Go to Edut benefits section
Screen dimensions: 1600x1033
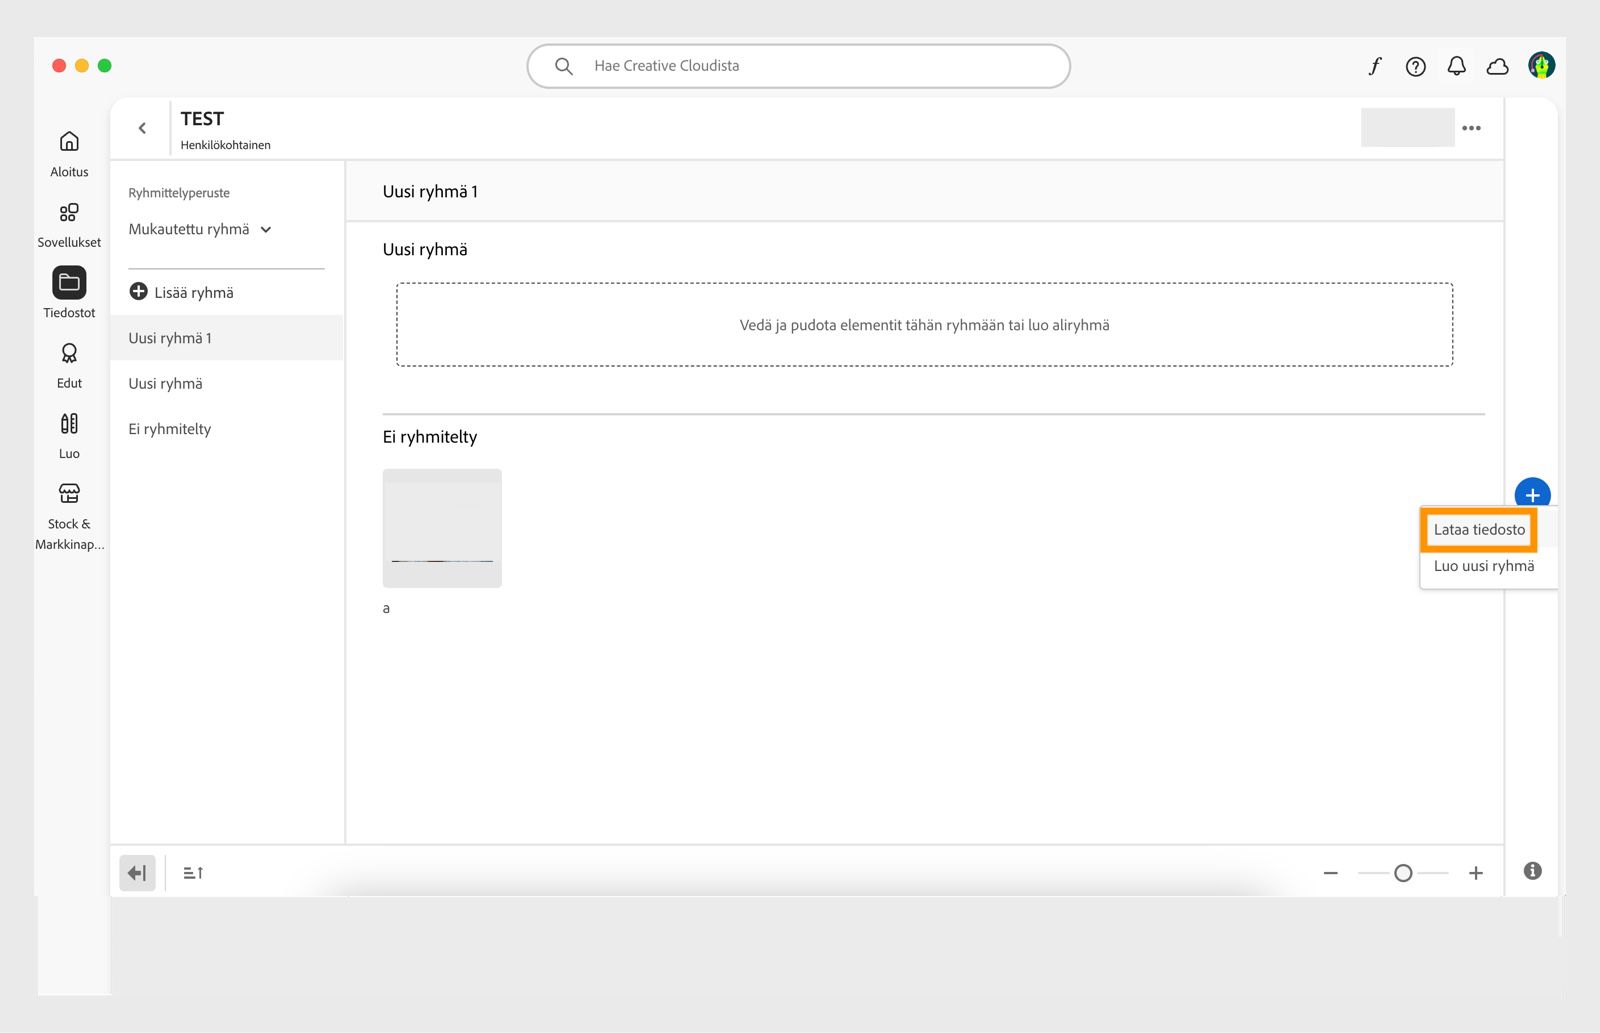[x=69, y=365]
